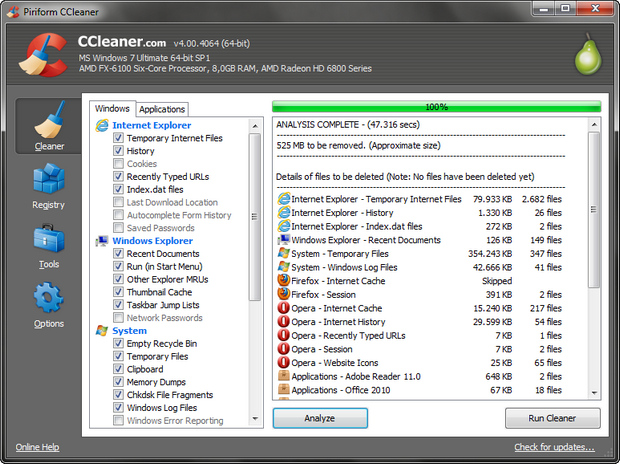The height and width of the screenshot is (464, 620).
Task: Click the Analyze button
Action: (320, 419)
